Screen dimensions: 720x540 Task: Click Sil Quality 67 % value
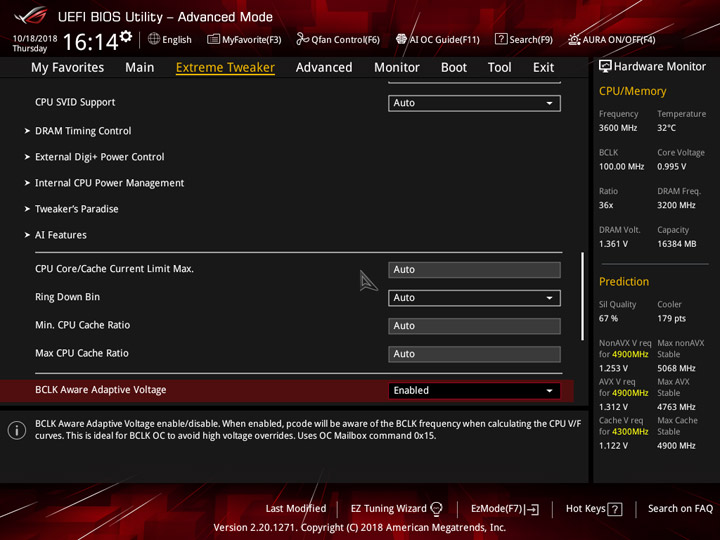coord(608,319)
